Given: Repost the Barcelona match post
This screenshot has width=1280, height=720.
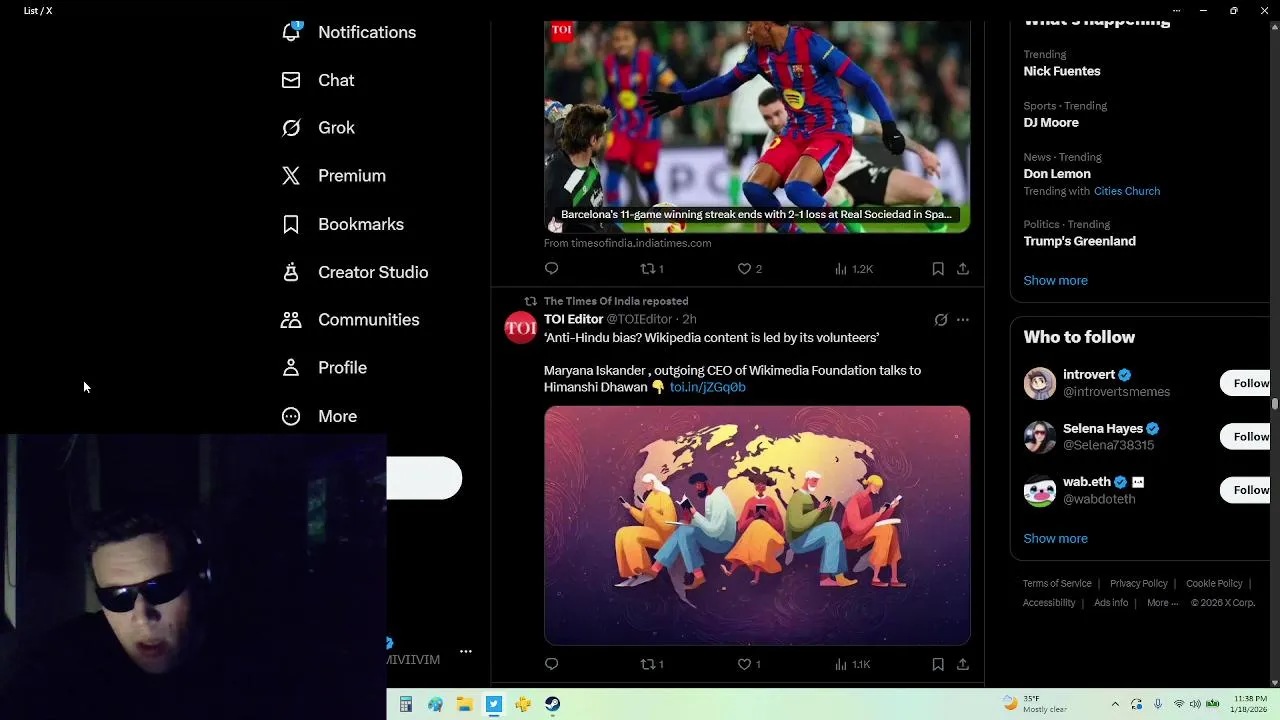Looking at the screenshot, I should [x=652, y=268].
